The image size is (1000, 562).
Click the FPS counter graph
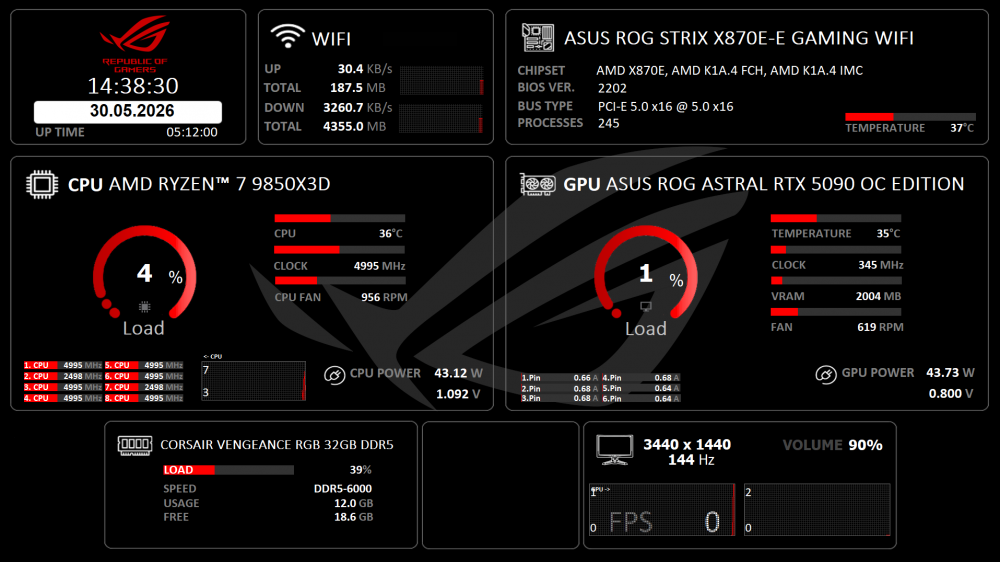(x=662, y=509)
